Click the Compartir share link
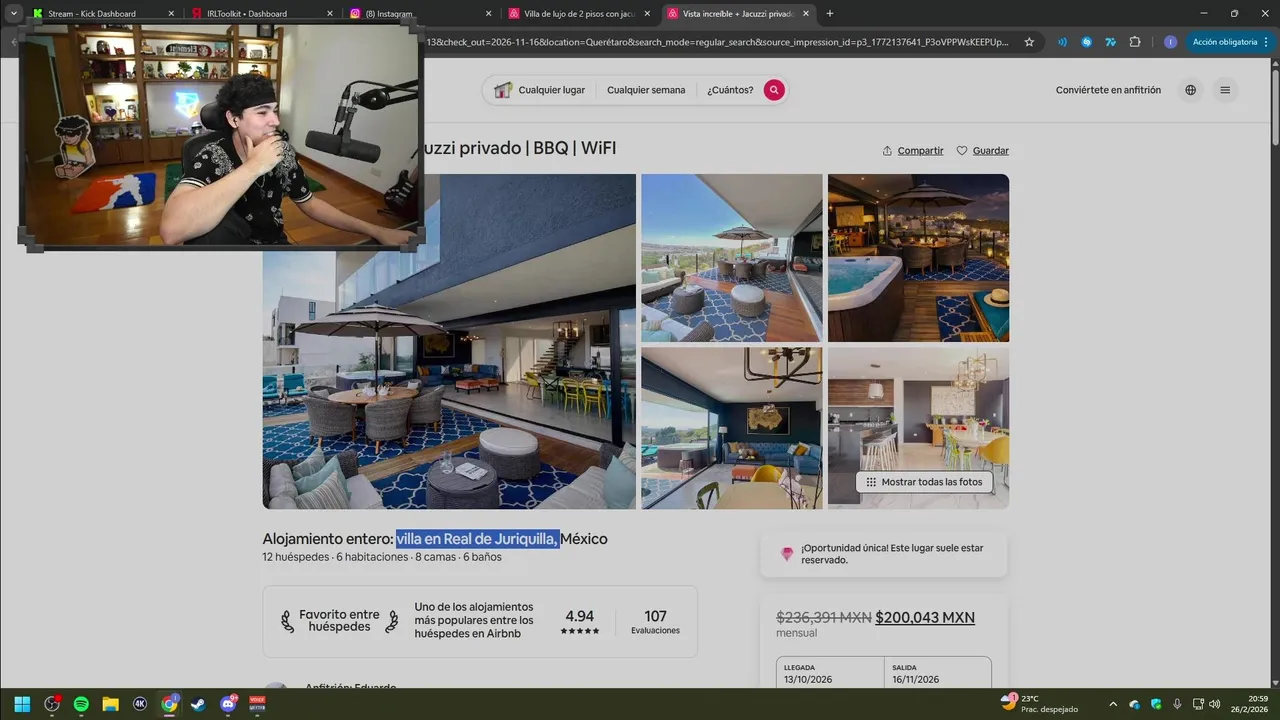 (913, 151)
